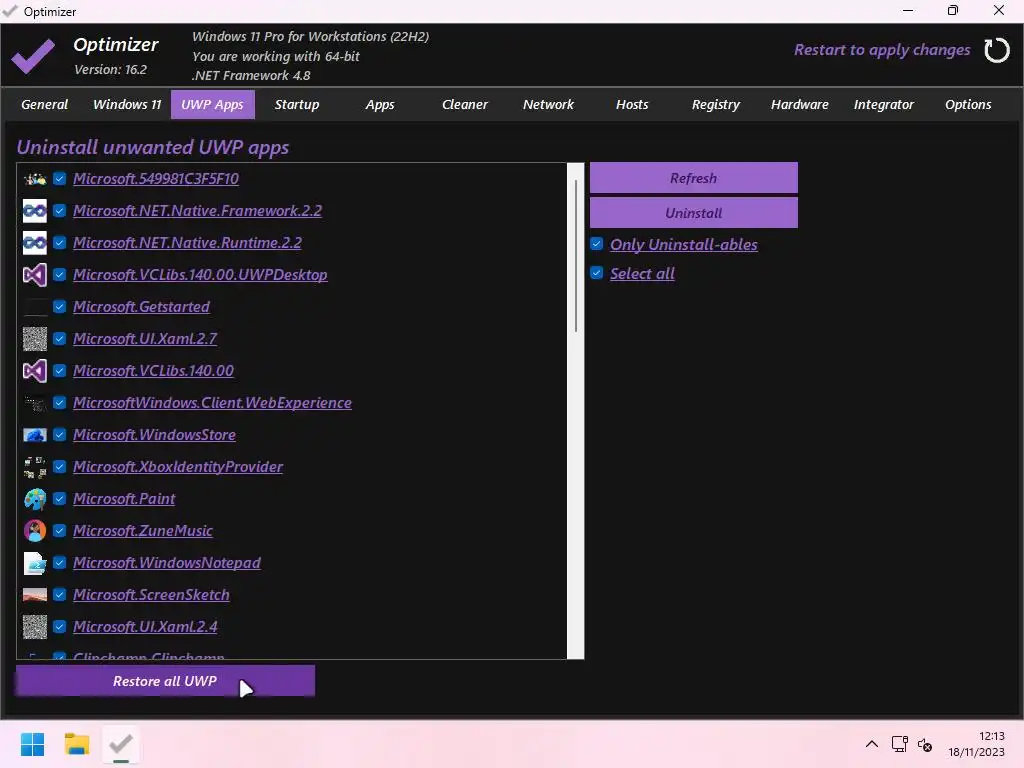Click the Microsoft.XboxIdentityProvider link

pos(178,467)
